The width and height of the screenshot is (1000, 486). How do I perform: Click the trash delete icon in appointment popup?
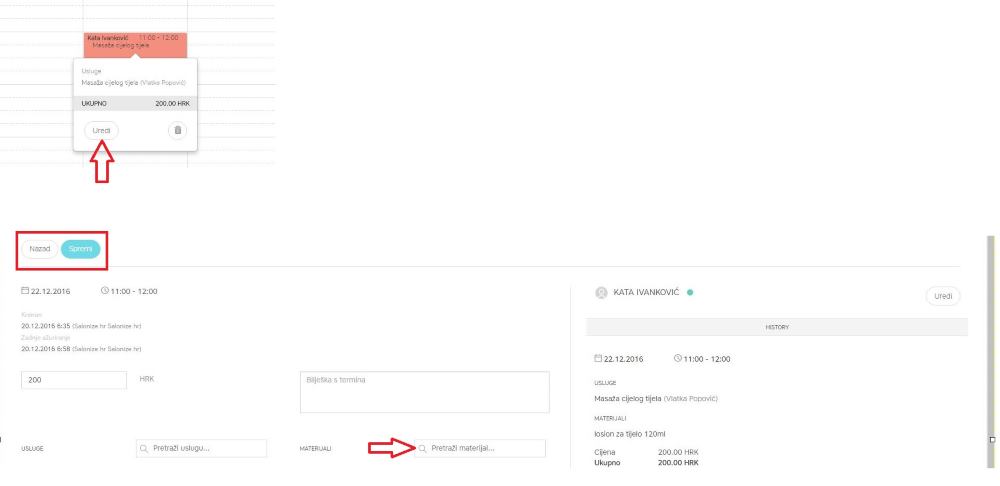click(x=177, y=130)
